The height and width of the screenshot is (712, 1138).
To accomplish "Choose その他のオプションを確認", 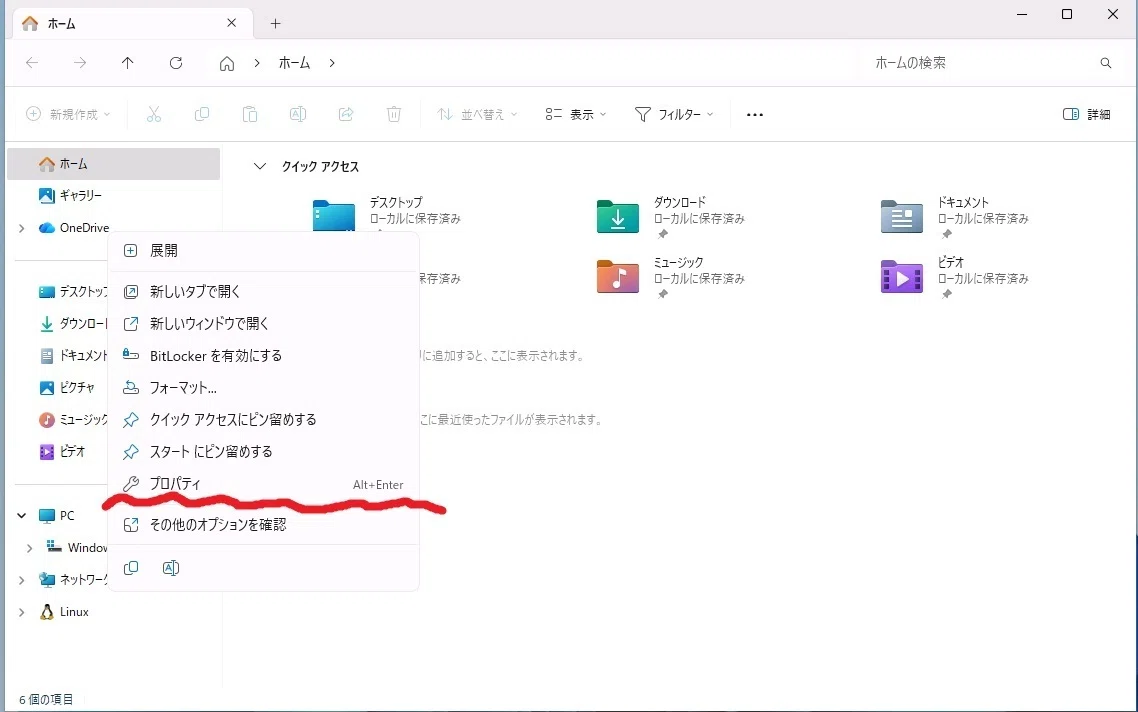I will tap(263, 524).
